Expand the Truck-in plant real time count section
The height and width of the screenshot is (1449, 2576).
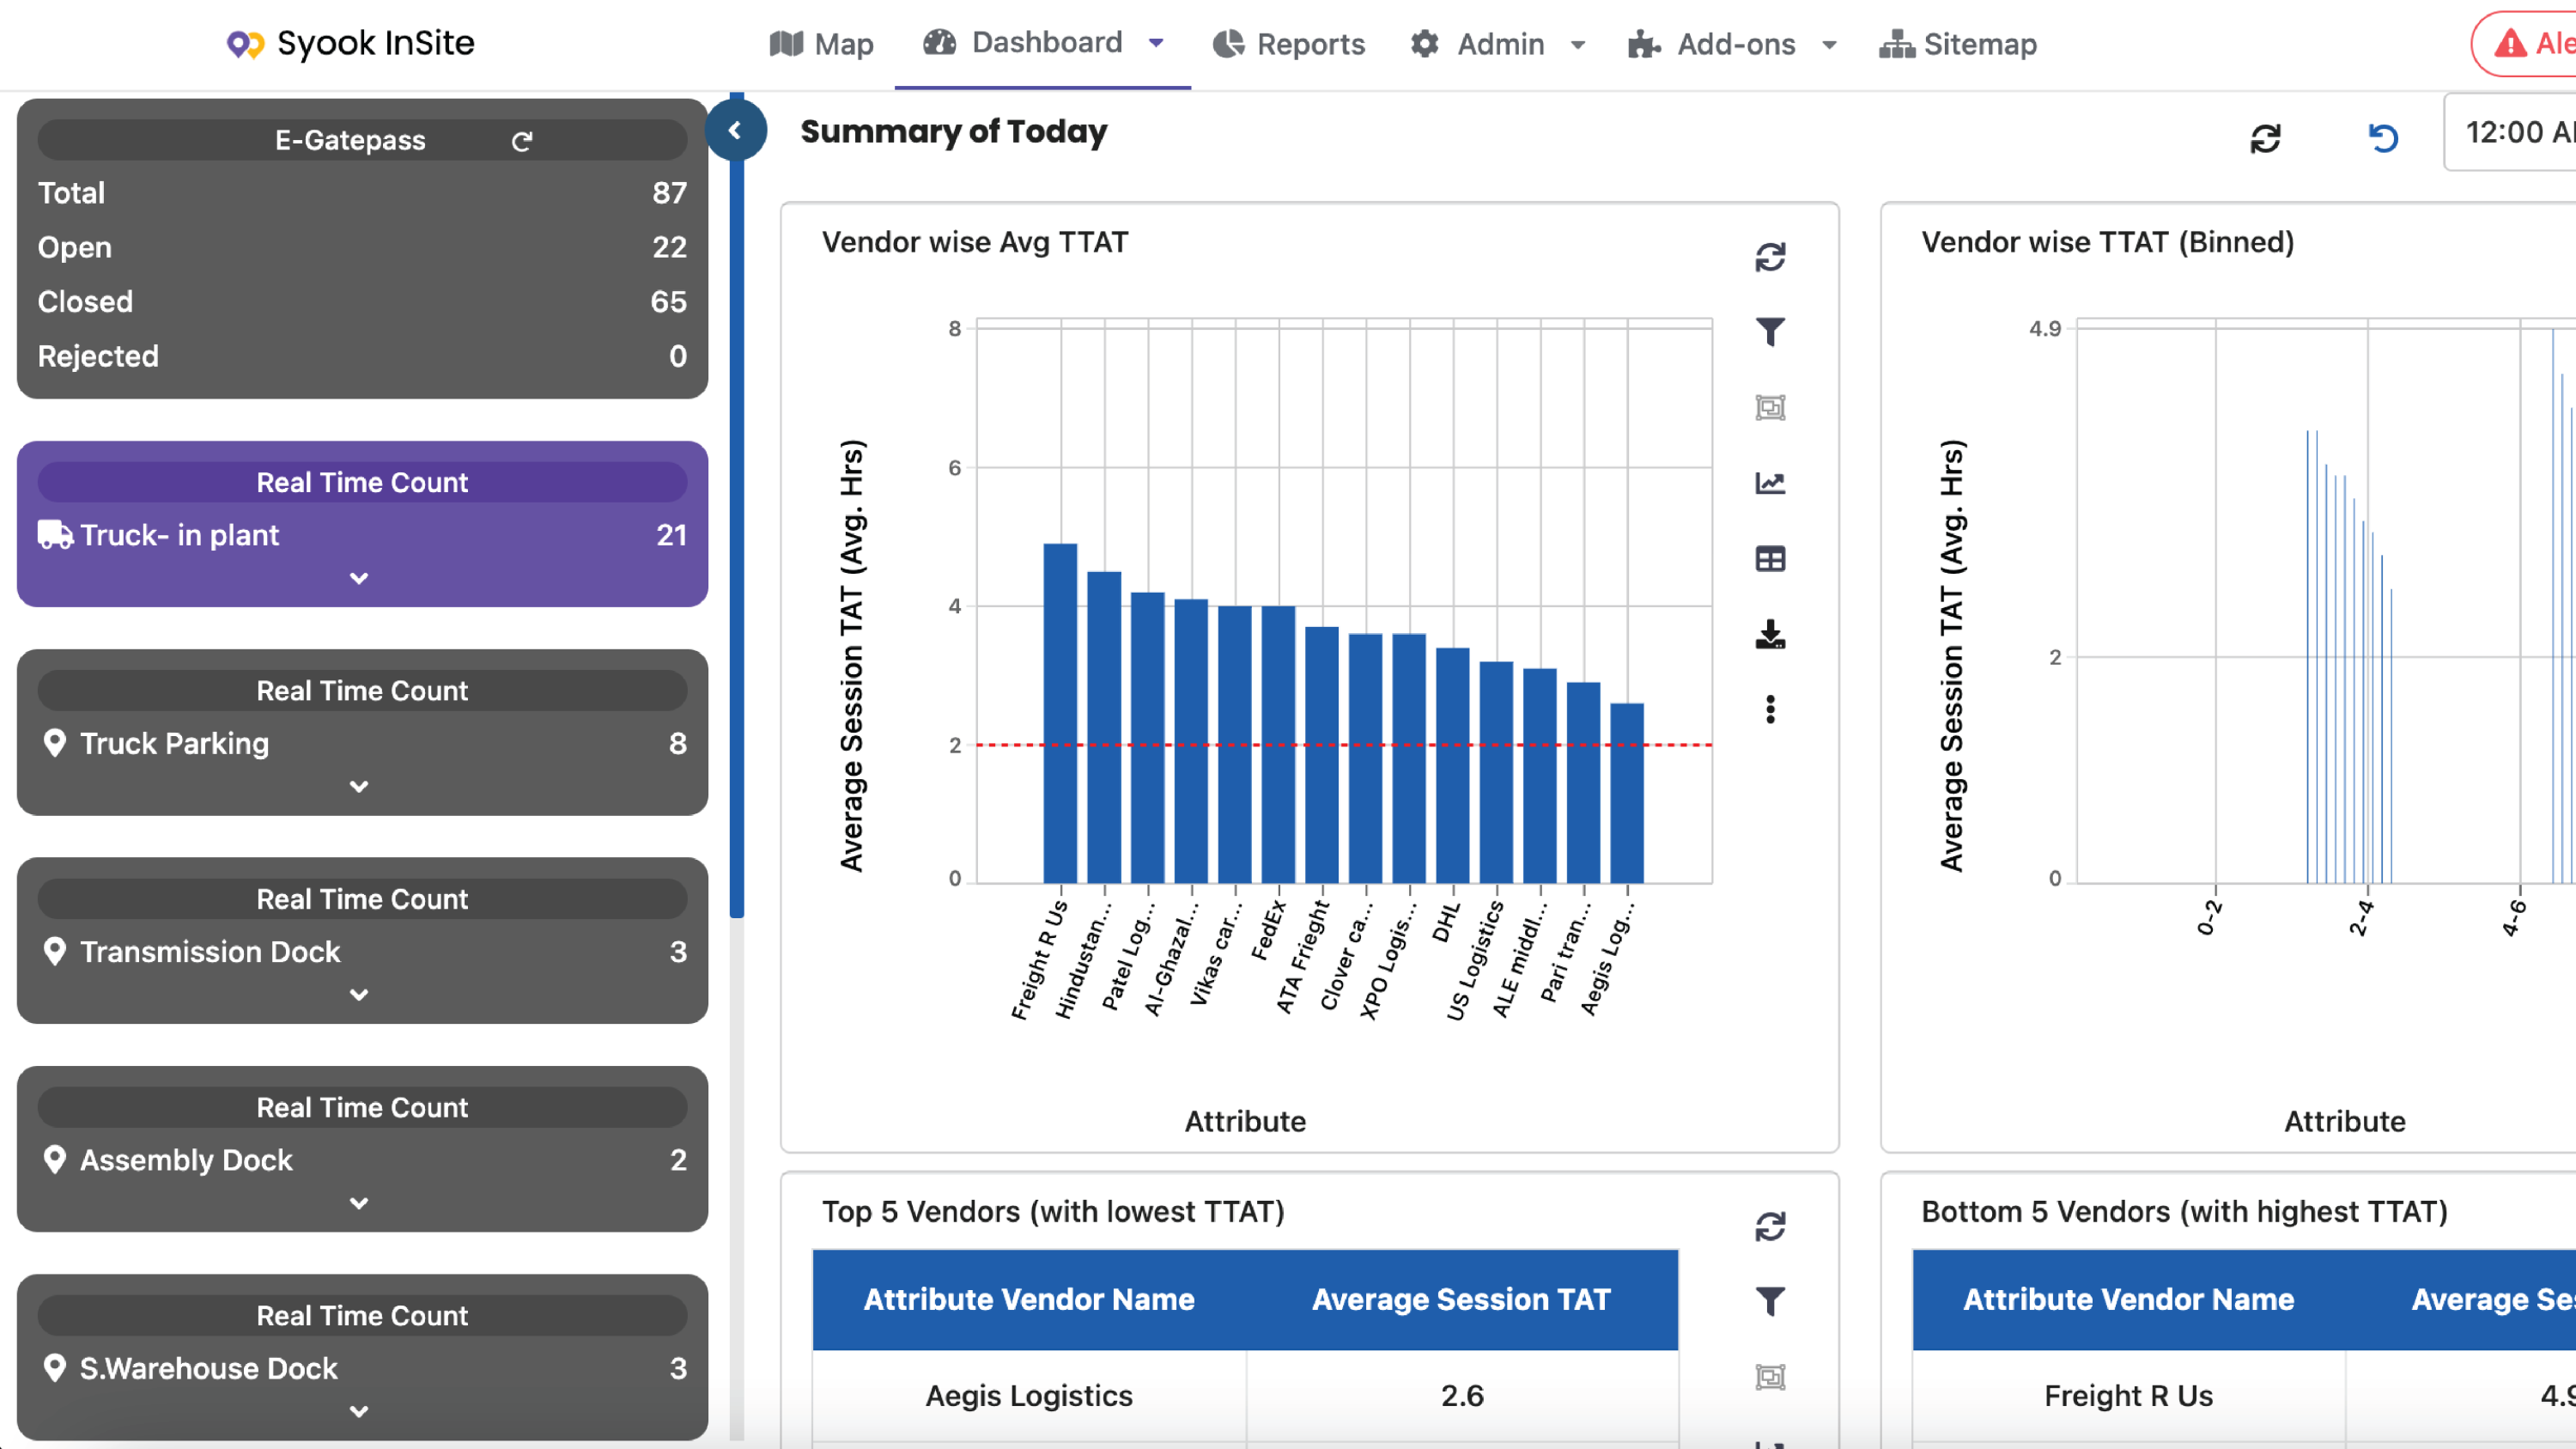coord(362,579)
